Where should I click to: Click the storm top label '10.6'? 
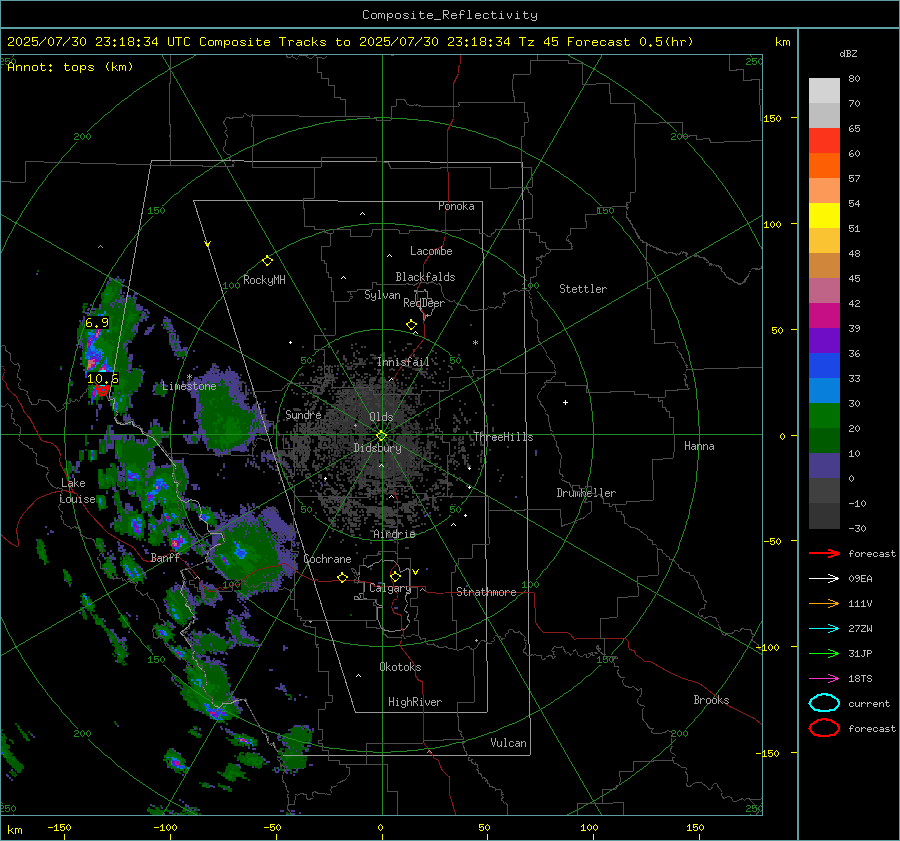tap(103, 378)
